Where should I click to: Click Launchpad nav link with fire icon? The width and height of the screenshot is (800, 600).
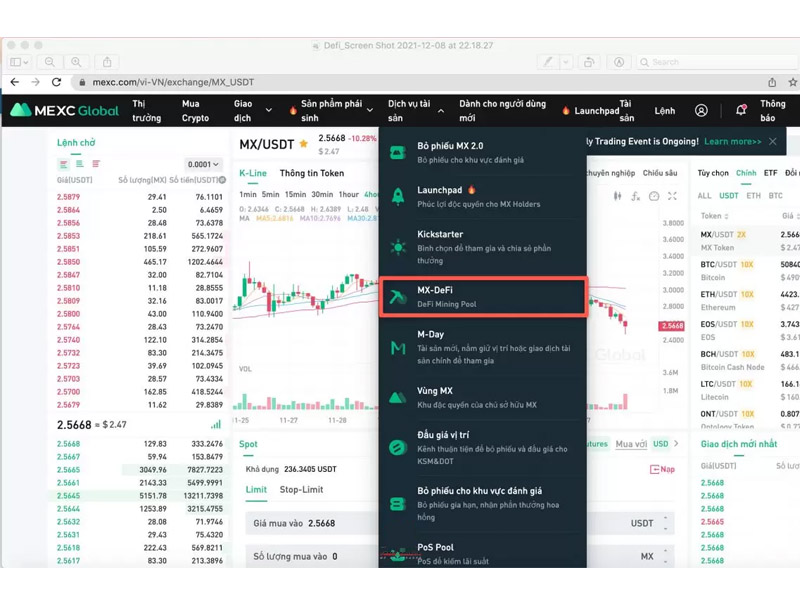pos(591,111)
